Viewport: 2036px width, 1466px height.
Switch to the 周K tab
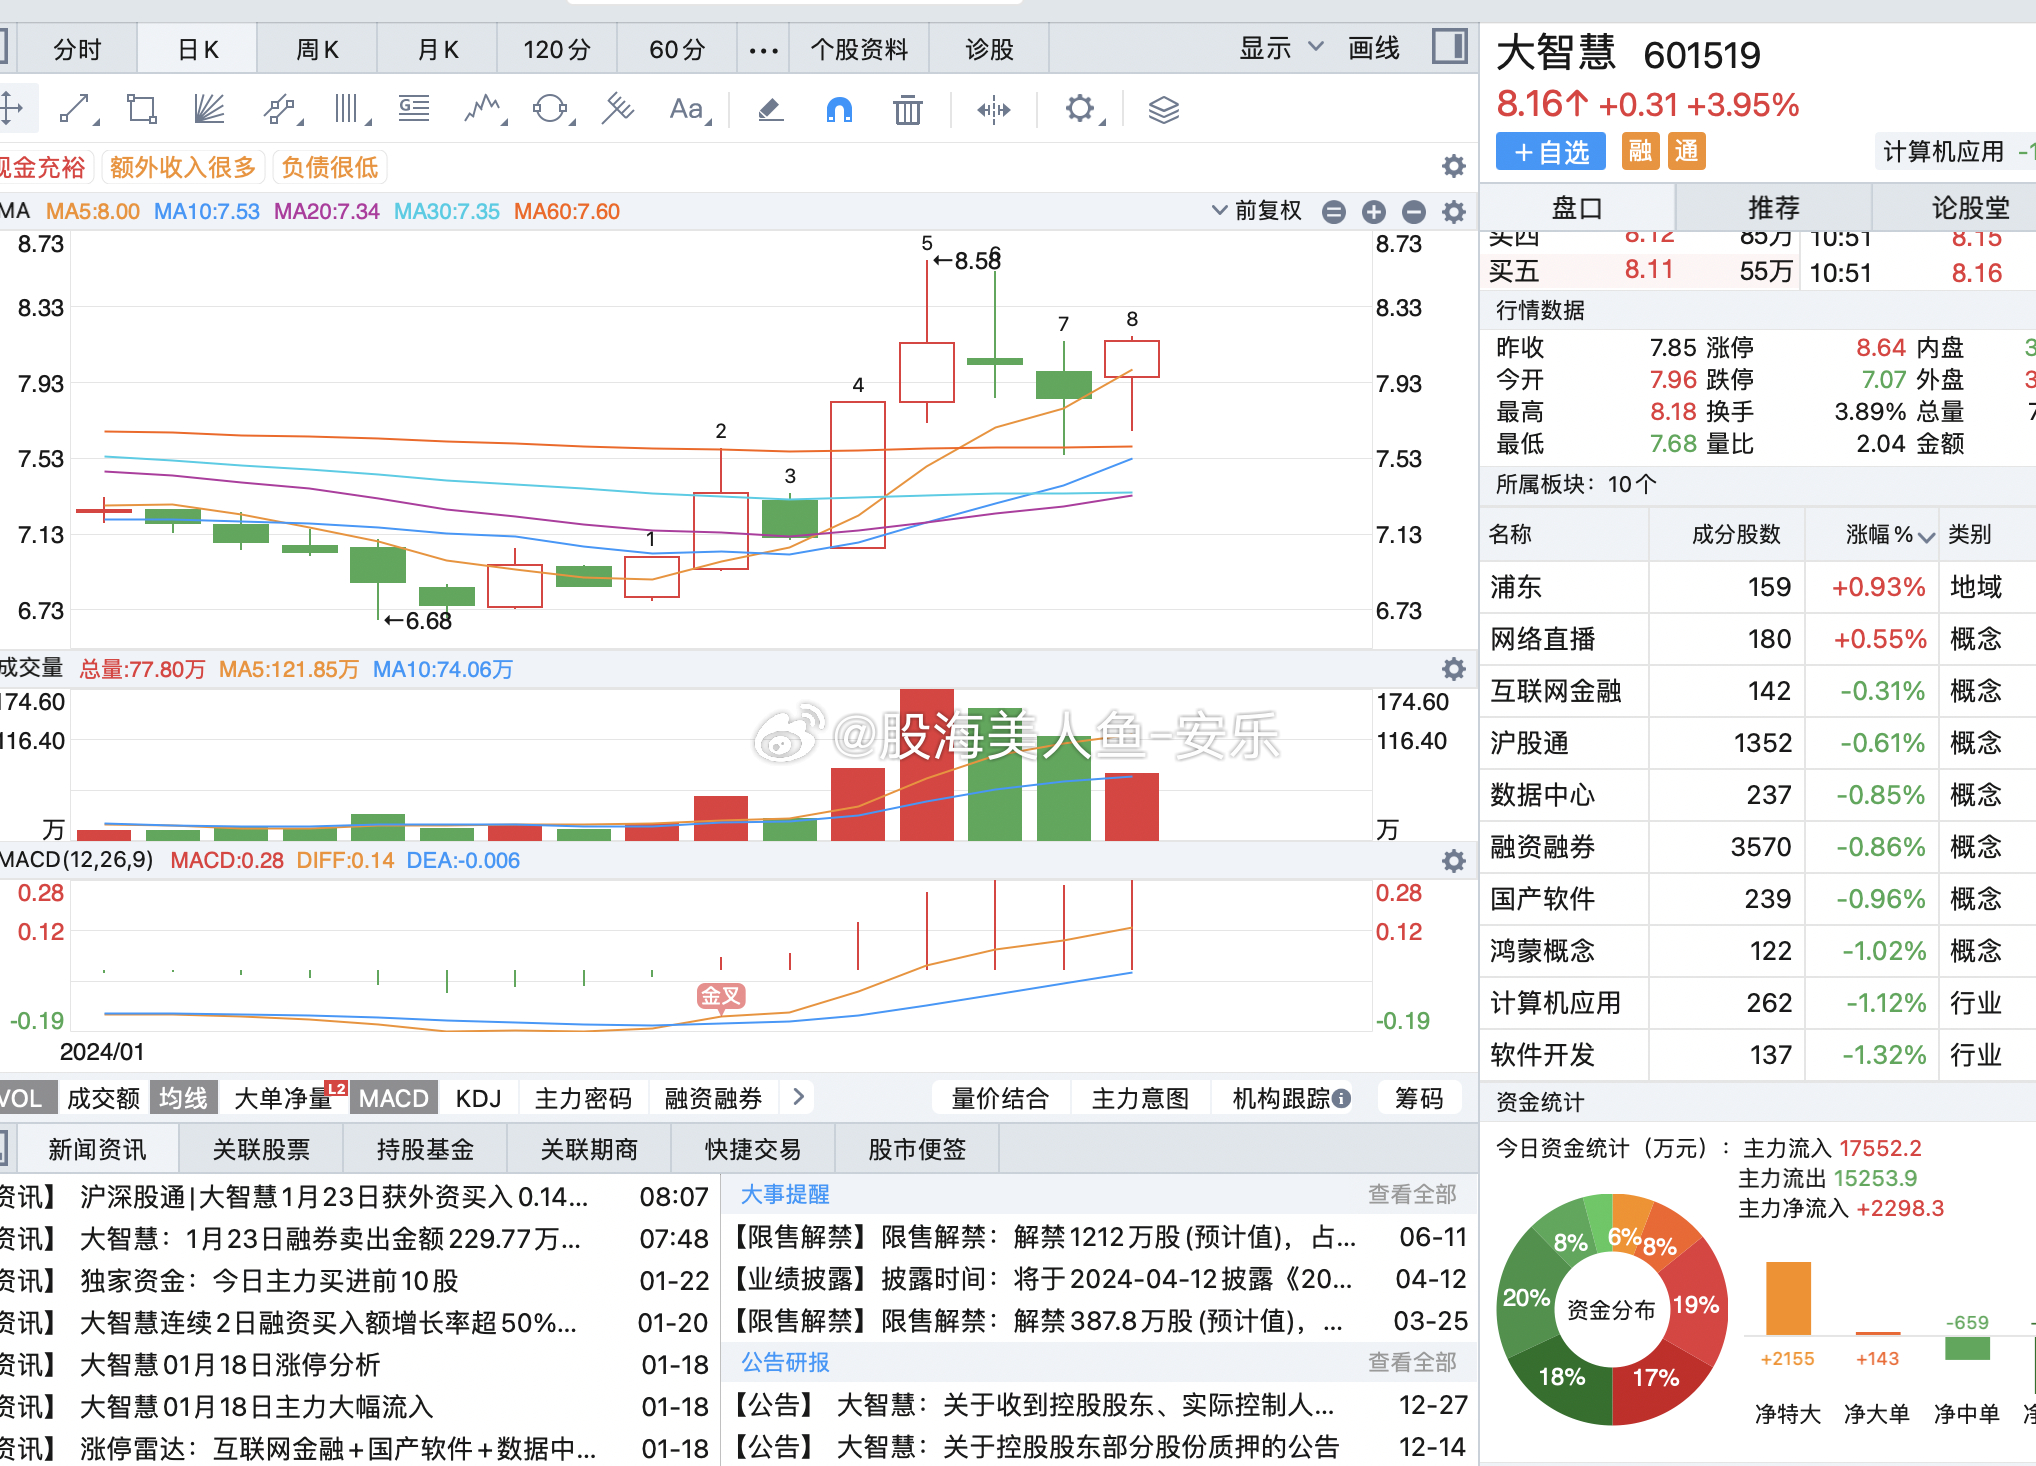point(317,49)
